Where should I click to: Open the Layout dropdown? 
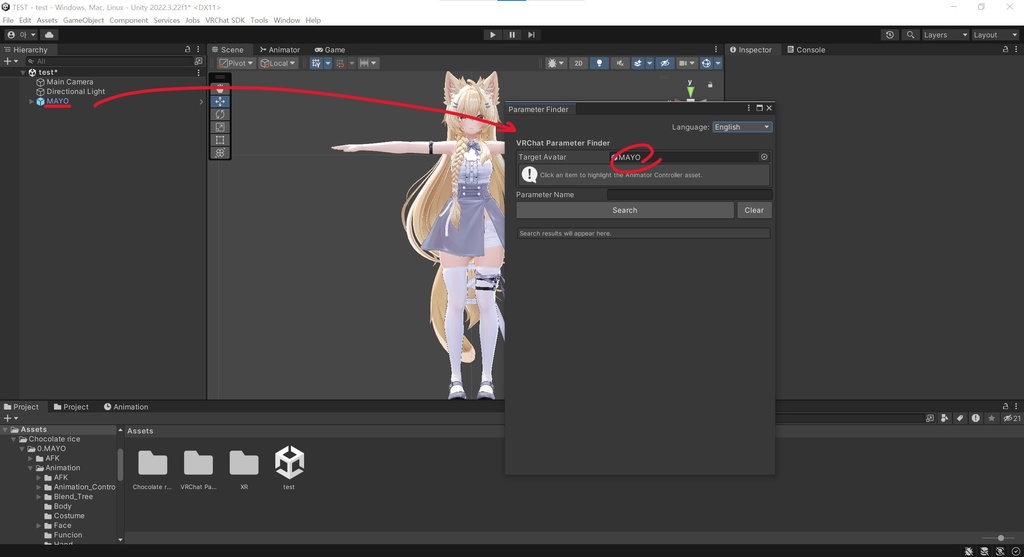pos(995,35)
